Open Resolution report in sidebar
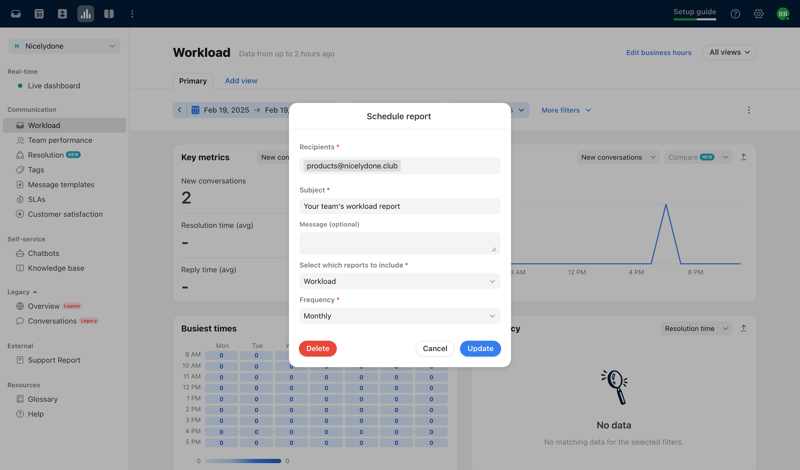 pos(45,155)
